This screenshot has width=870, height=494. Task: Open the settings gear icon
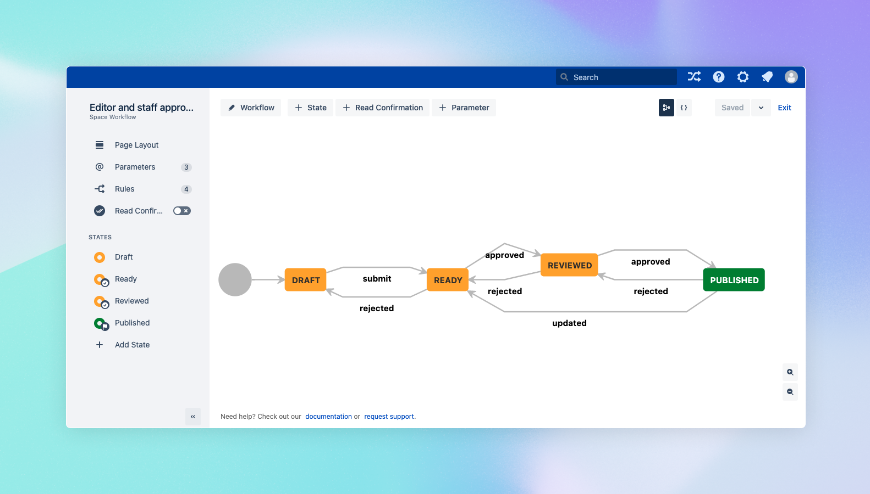(743, 77)
